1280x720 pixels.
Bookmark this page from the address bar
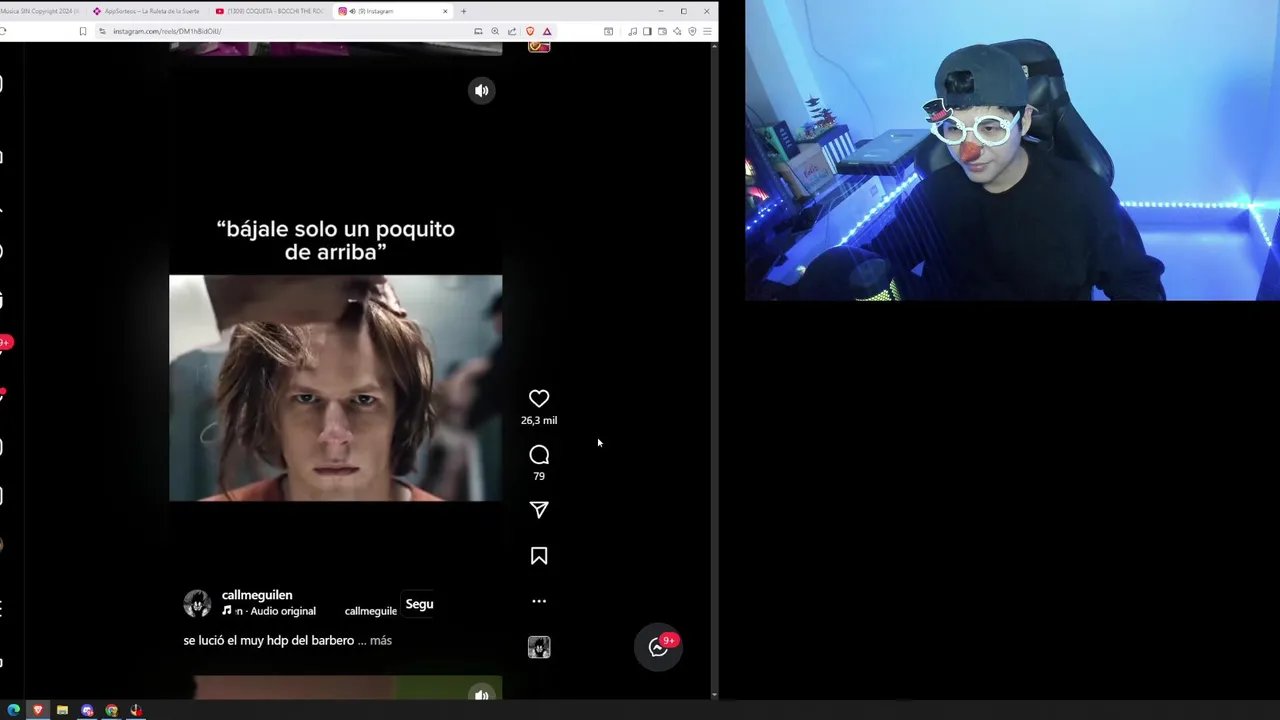coord(83,31)
